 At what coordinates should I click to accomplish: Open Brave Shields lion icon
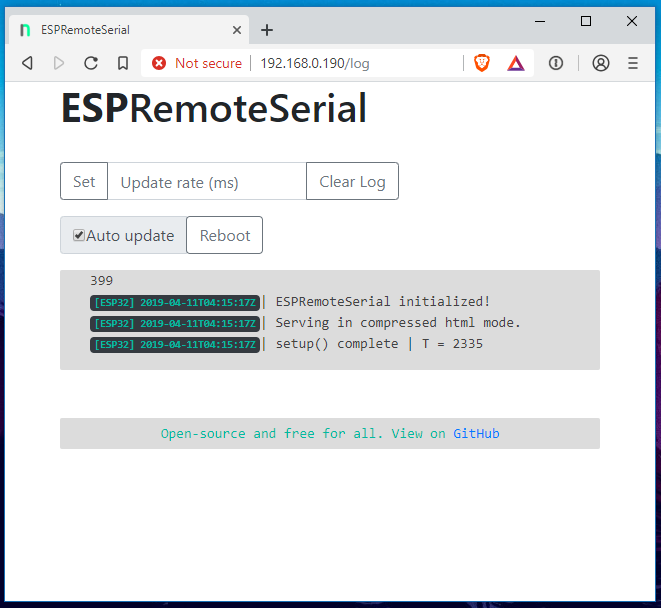482,63
